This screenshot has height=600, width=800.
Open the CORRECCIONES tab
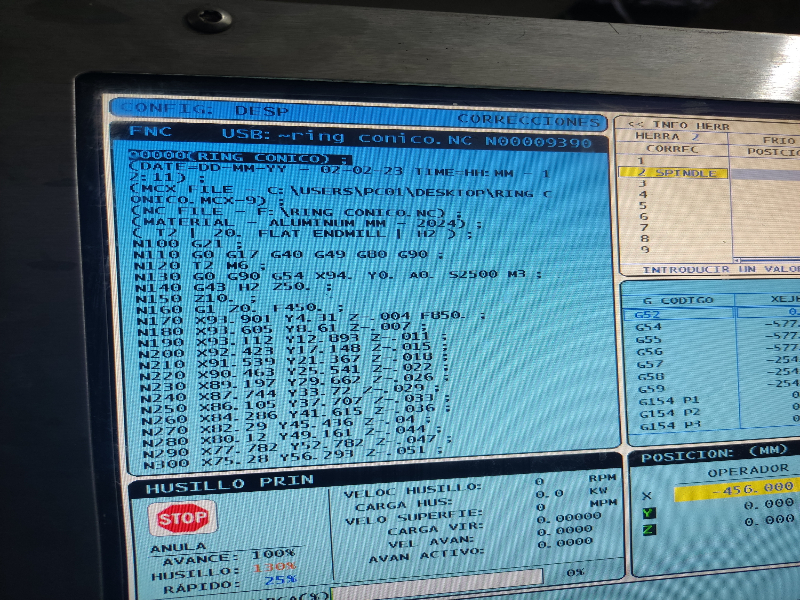pos(528,120)
